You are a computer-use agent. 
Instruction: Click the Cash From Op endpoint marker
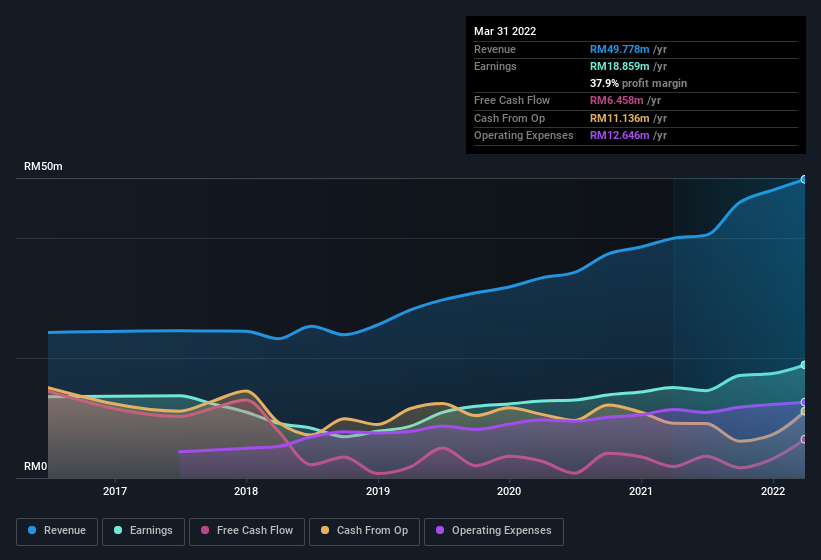coord(804,412)
